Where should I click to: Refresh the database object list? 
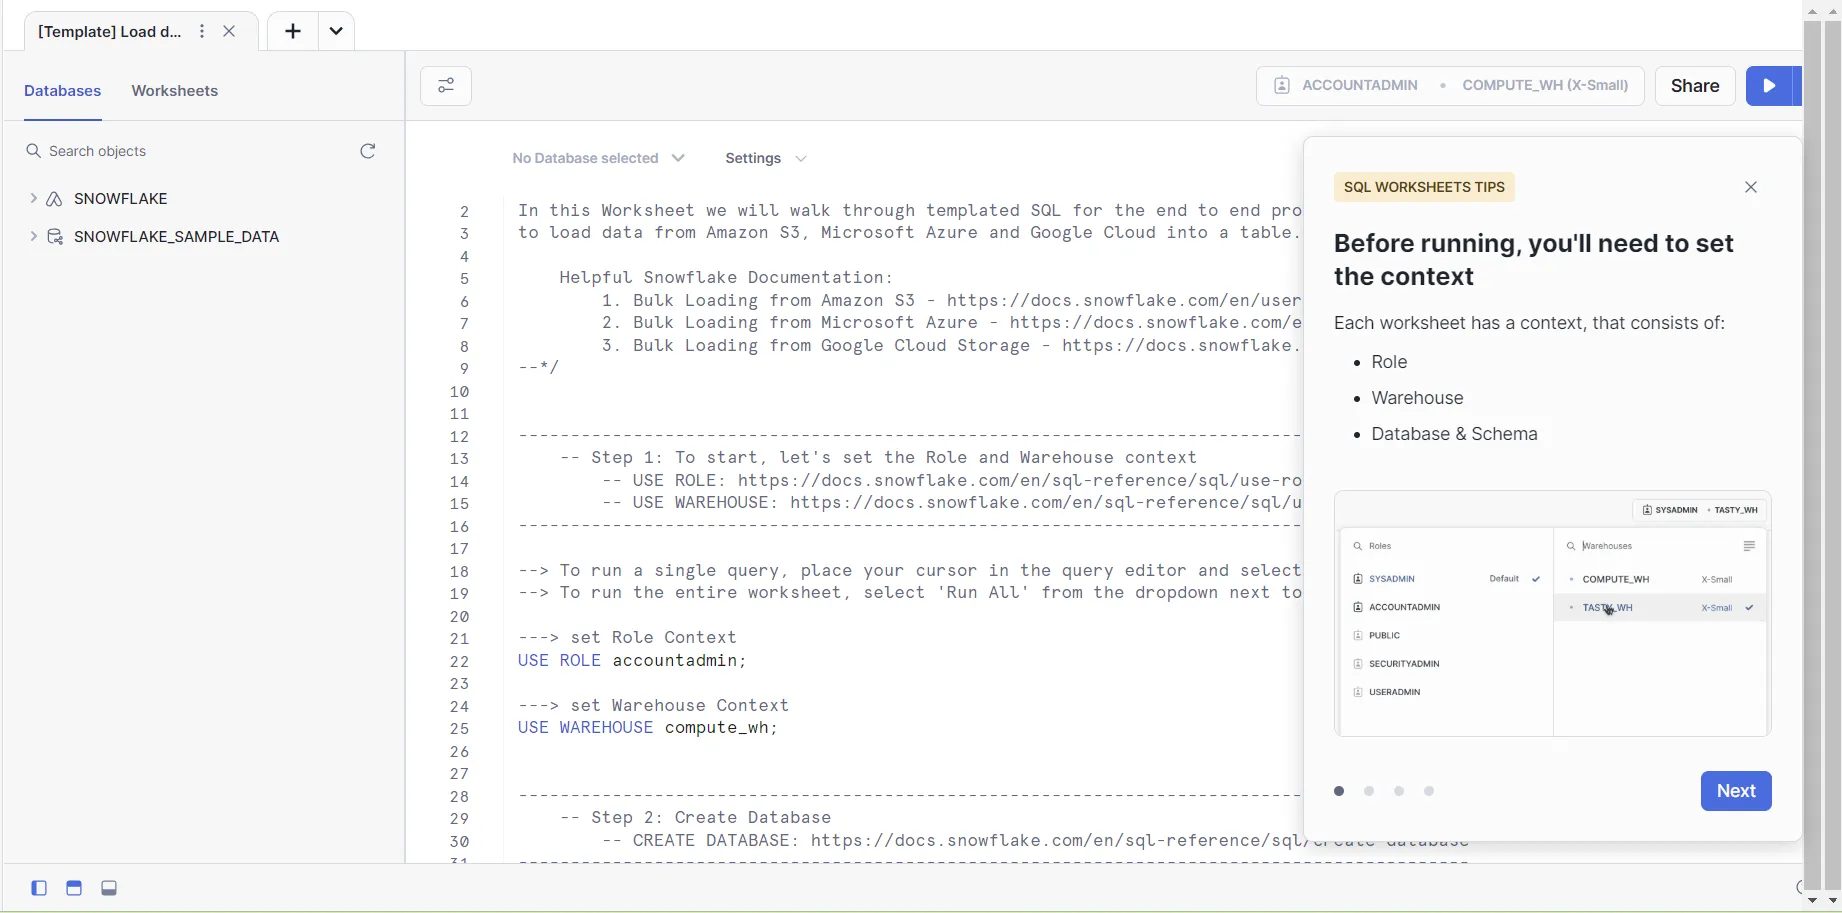pyautogui.click(x=368, y=151)
